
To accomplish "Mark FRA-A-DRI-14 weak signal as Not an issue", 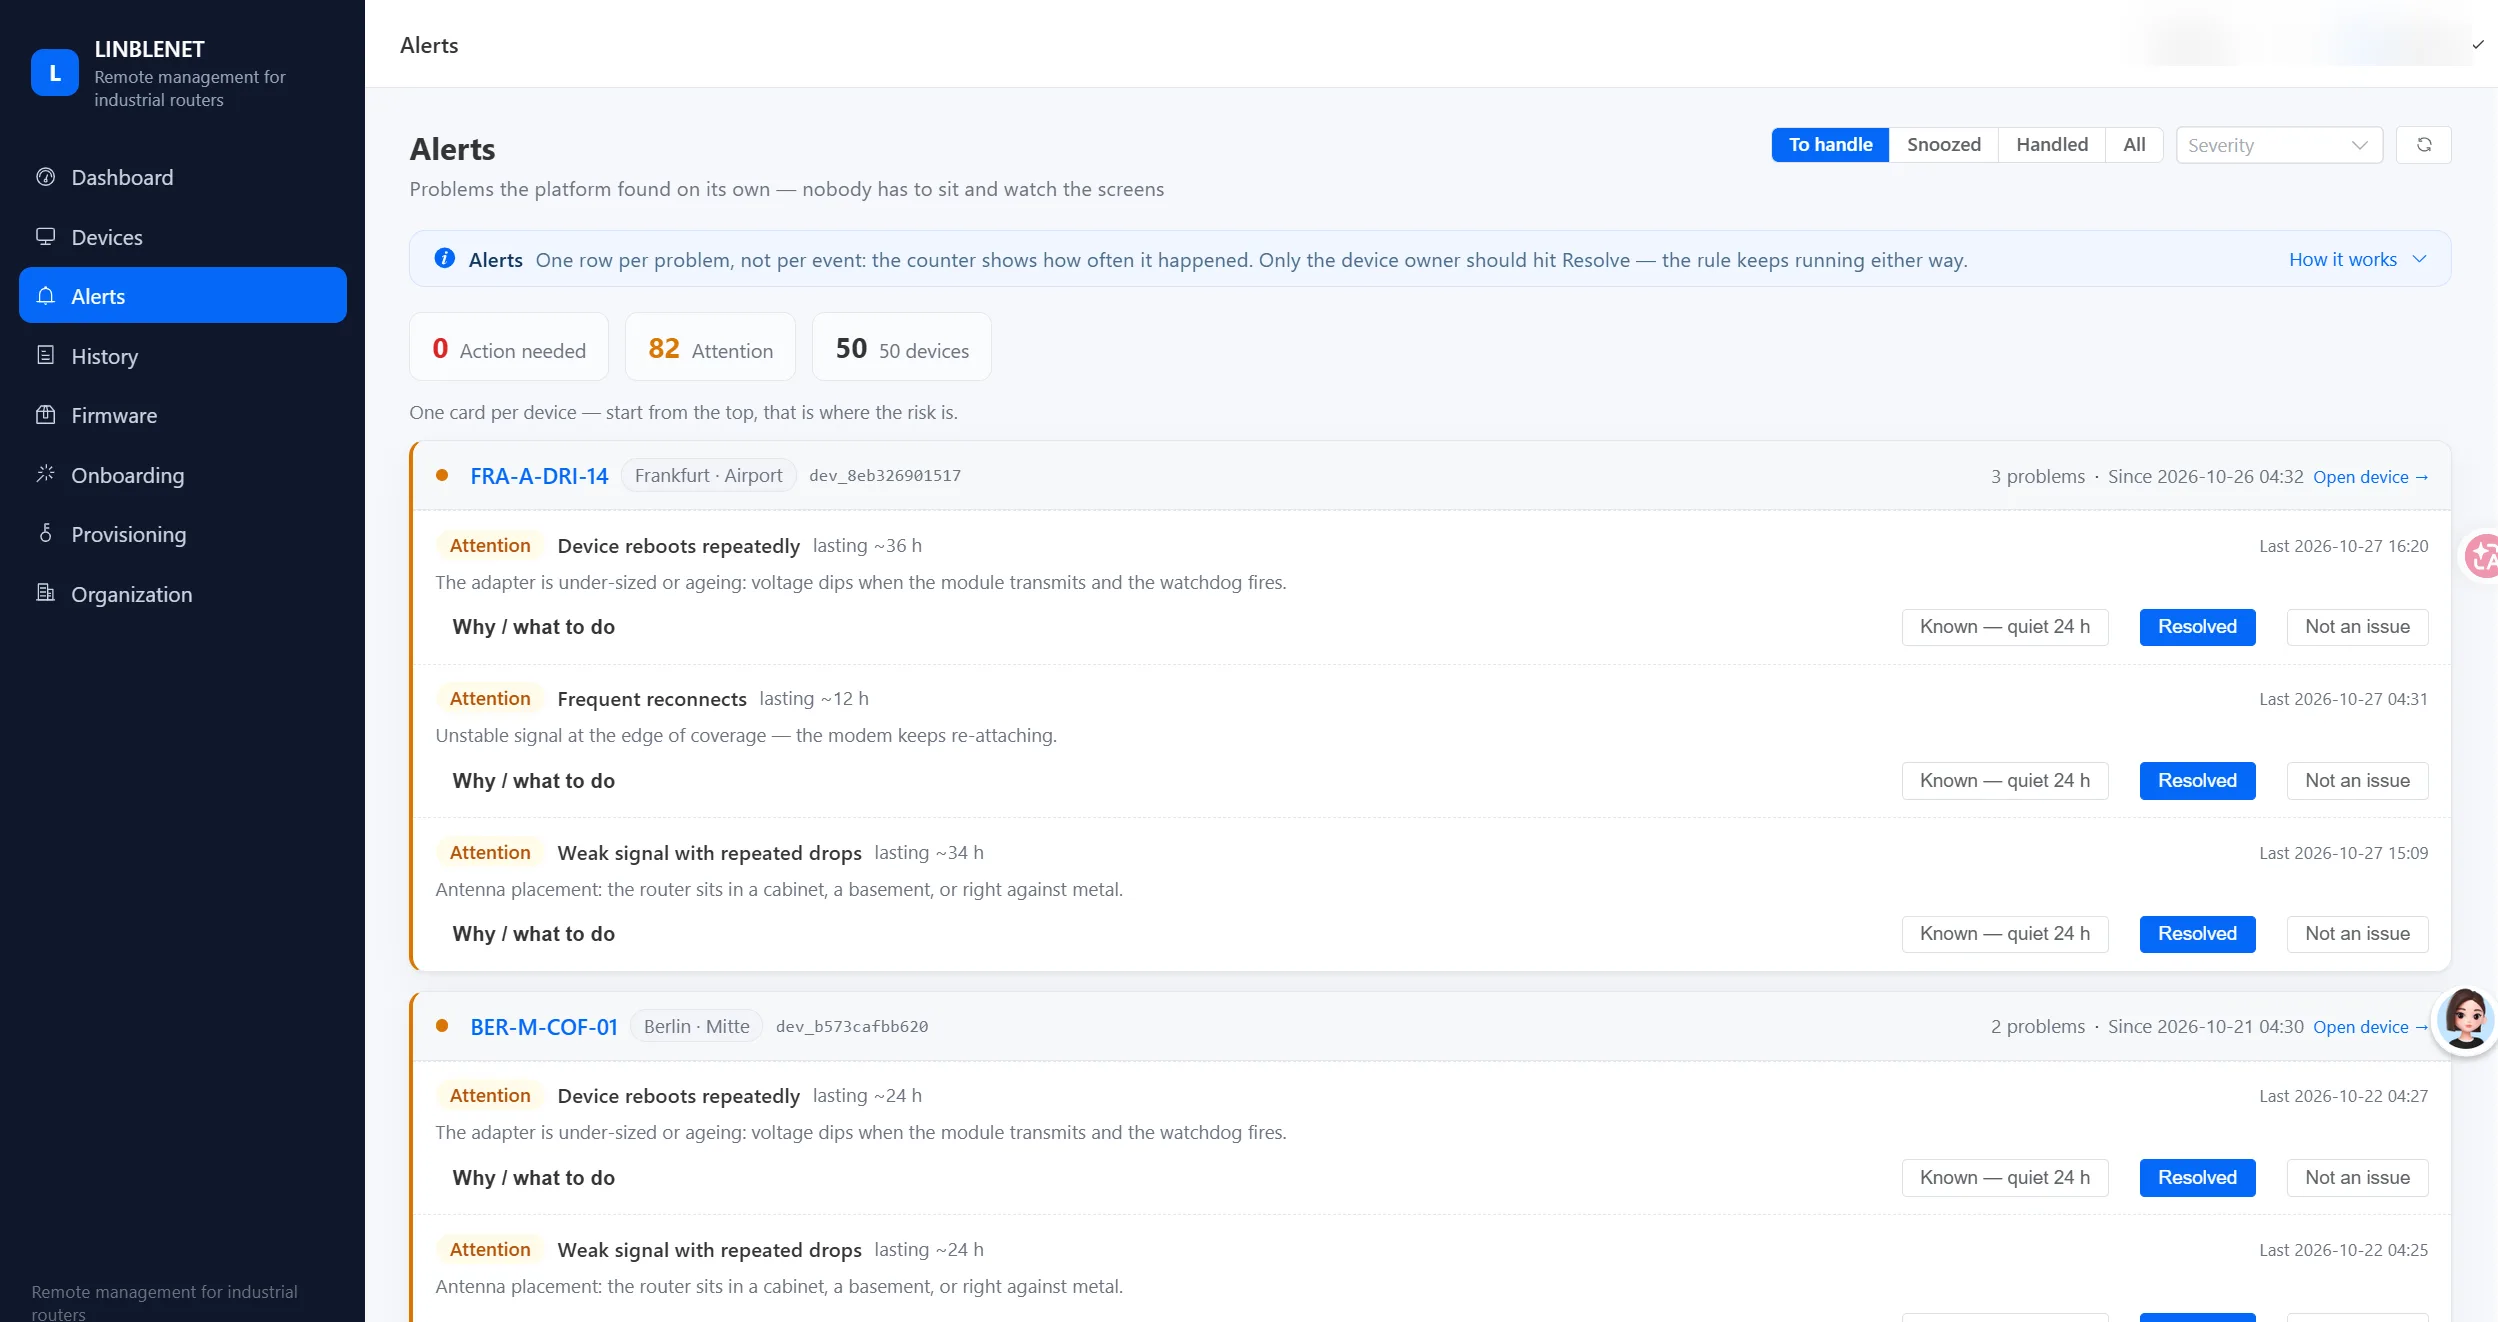I will [2357, 934].
